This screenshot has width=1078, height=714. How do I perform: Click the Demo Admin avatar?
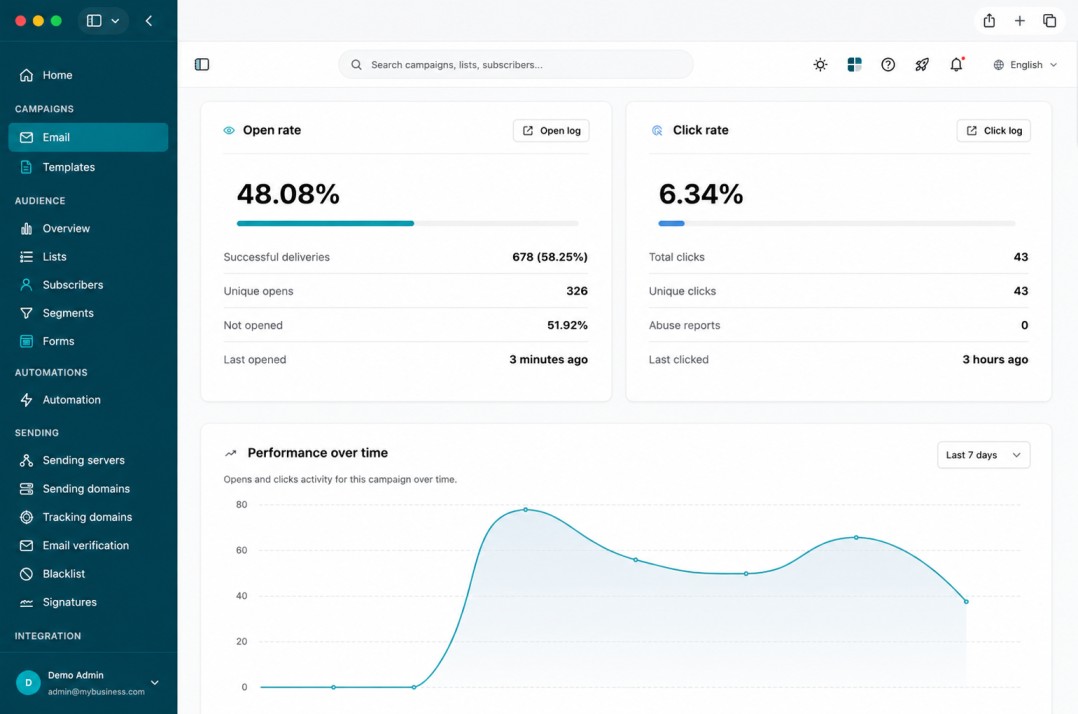tap(28, 683)
